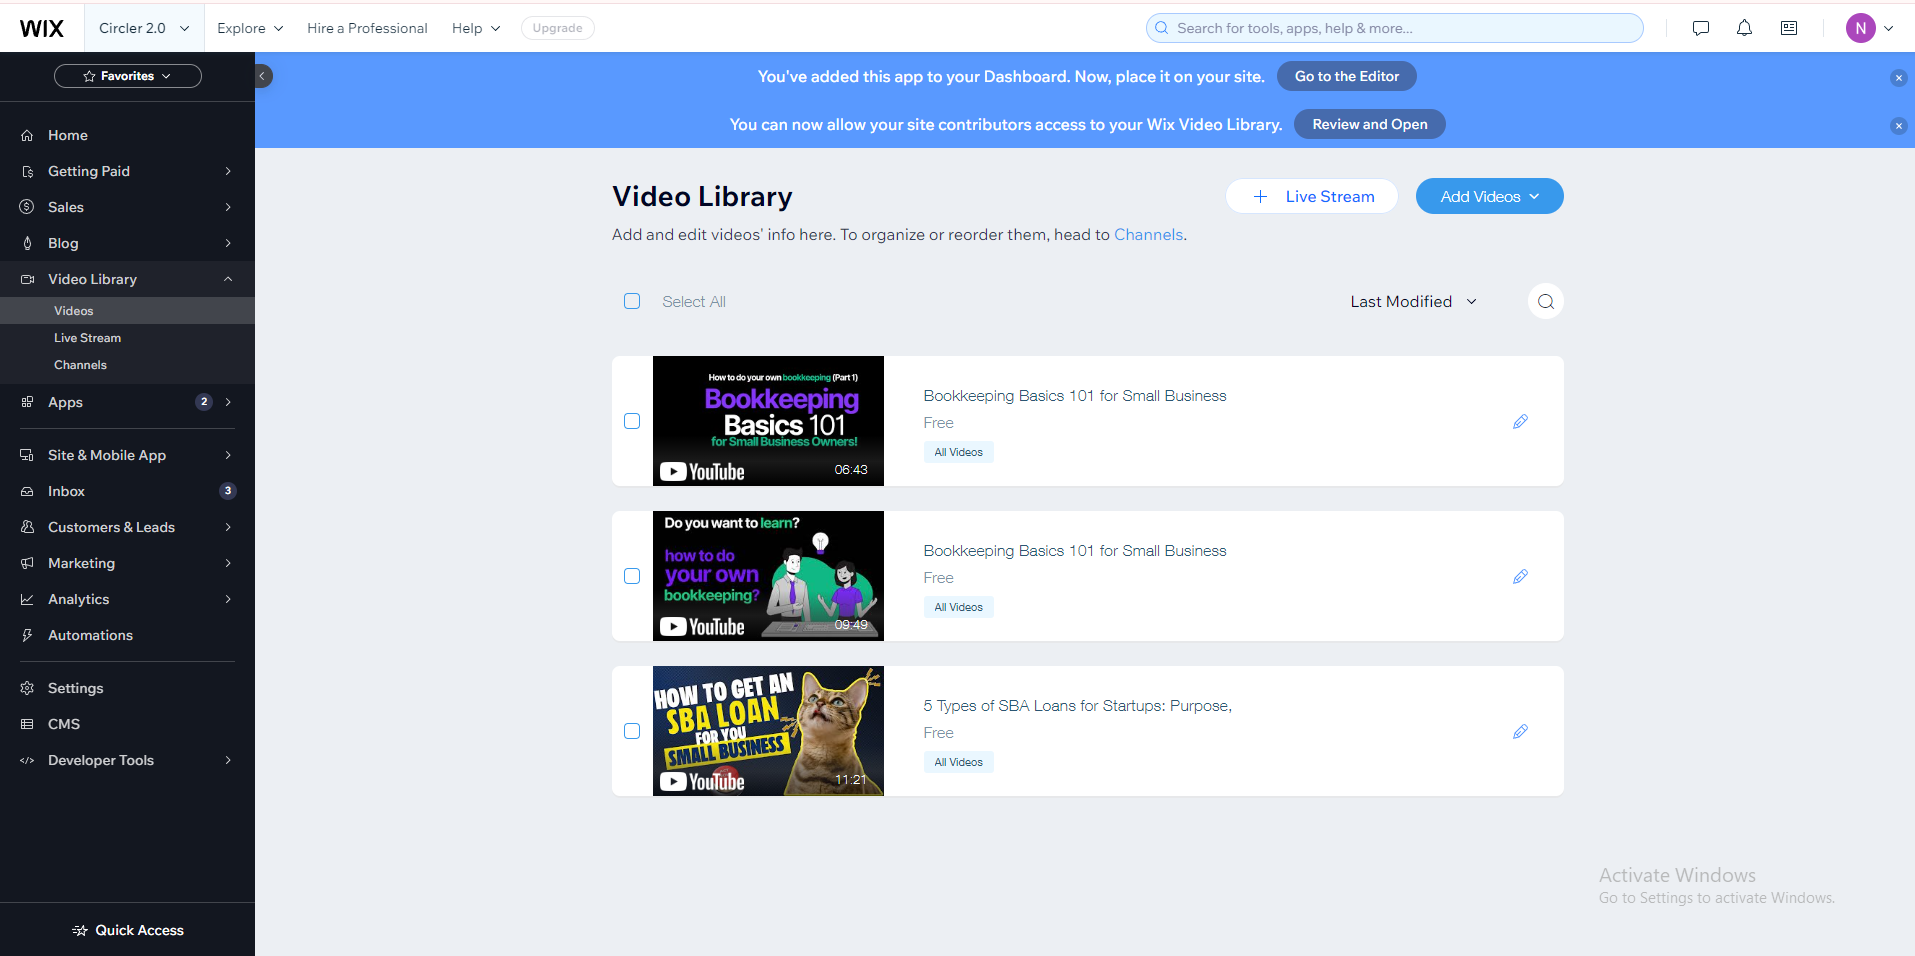The width and height of the screenshot is (1915, 956).
Task: Open the news feed icon in header
Action: (x=1789, y=28)
